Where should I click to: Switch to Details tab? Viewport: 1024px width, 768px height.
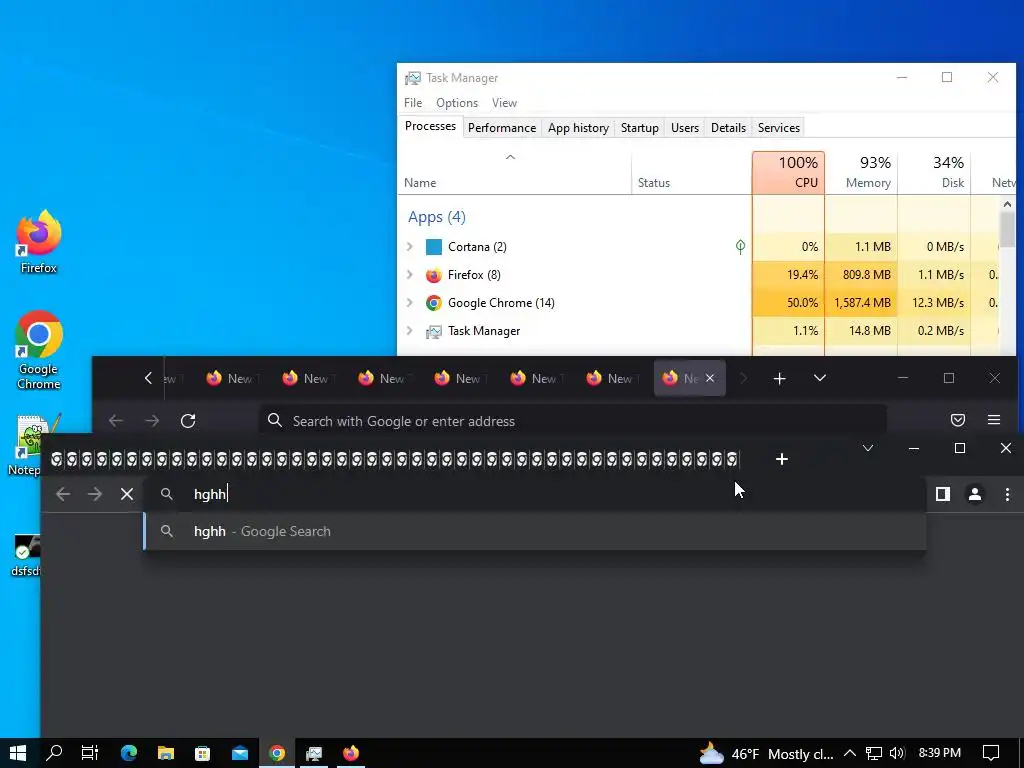(728, 127)
